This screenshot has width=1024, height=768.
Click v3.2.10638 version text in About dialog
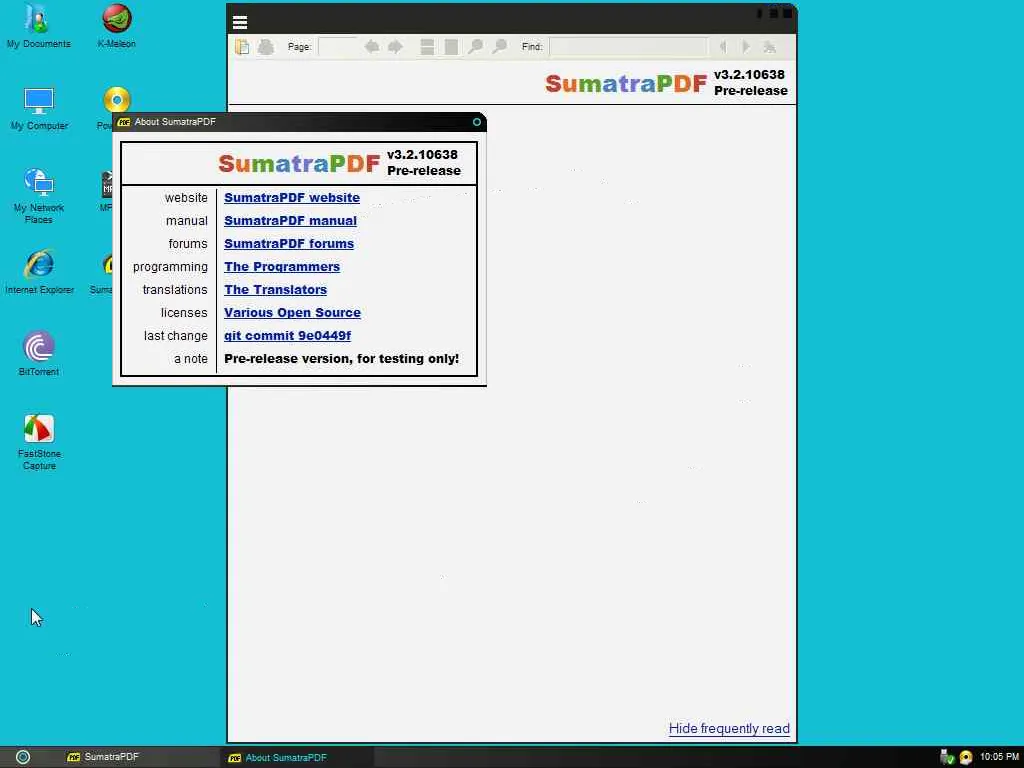tap(423, 155)
